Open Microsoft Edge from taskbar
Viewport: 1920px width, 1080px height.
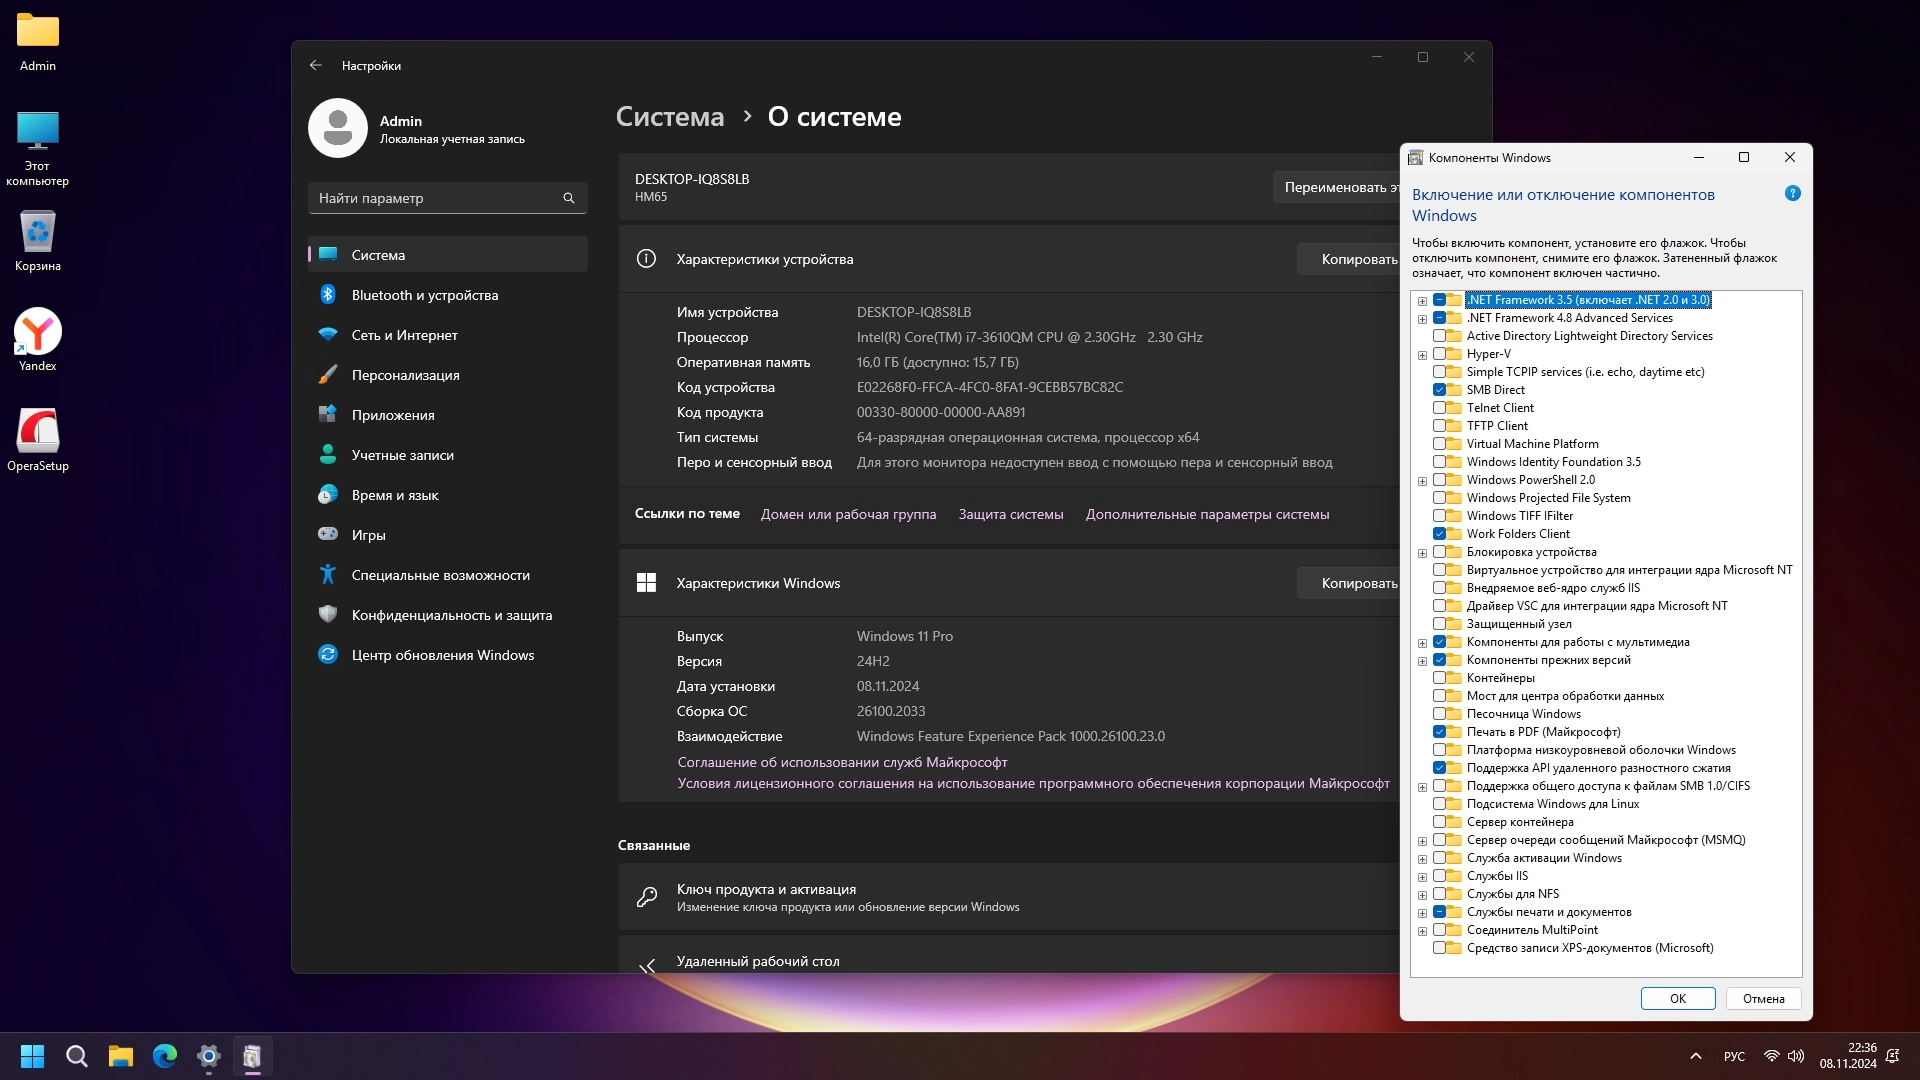[x=165, y=1056]
